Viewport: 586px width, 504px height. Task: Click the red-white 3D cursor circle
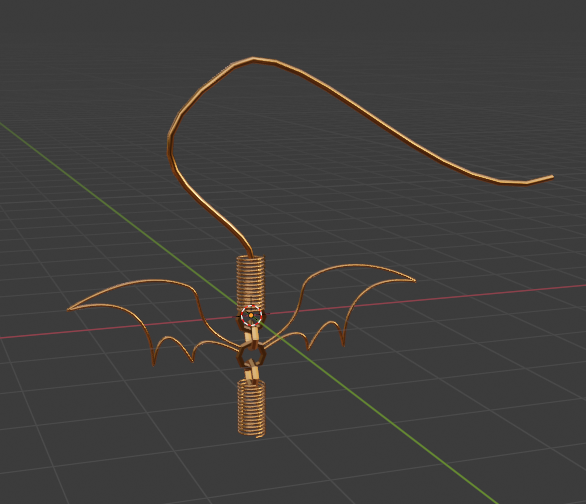point(251,316)
